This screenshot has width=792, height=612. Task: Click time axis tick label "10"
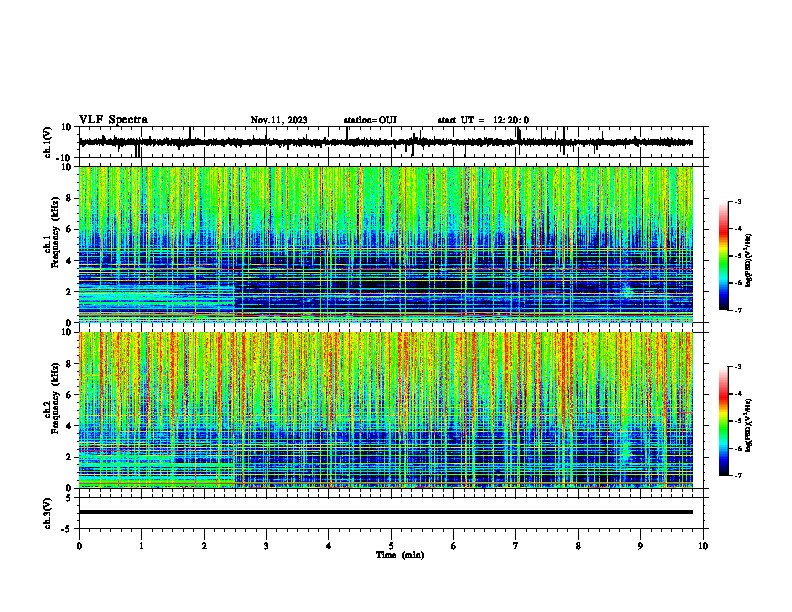(x=703, y=546)
